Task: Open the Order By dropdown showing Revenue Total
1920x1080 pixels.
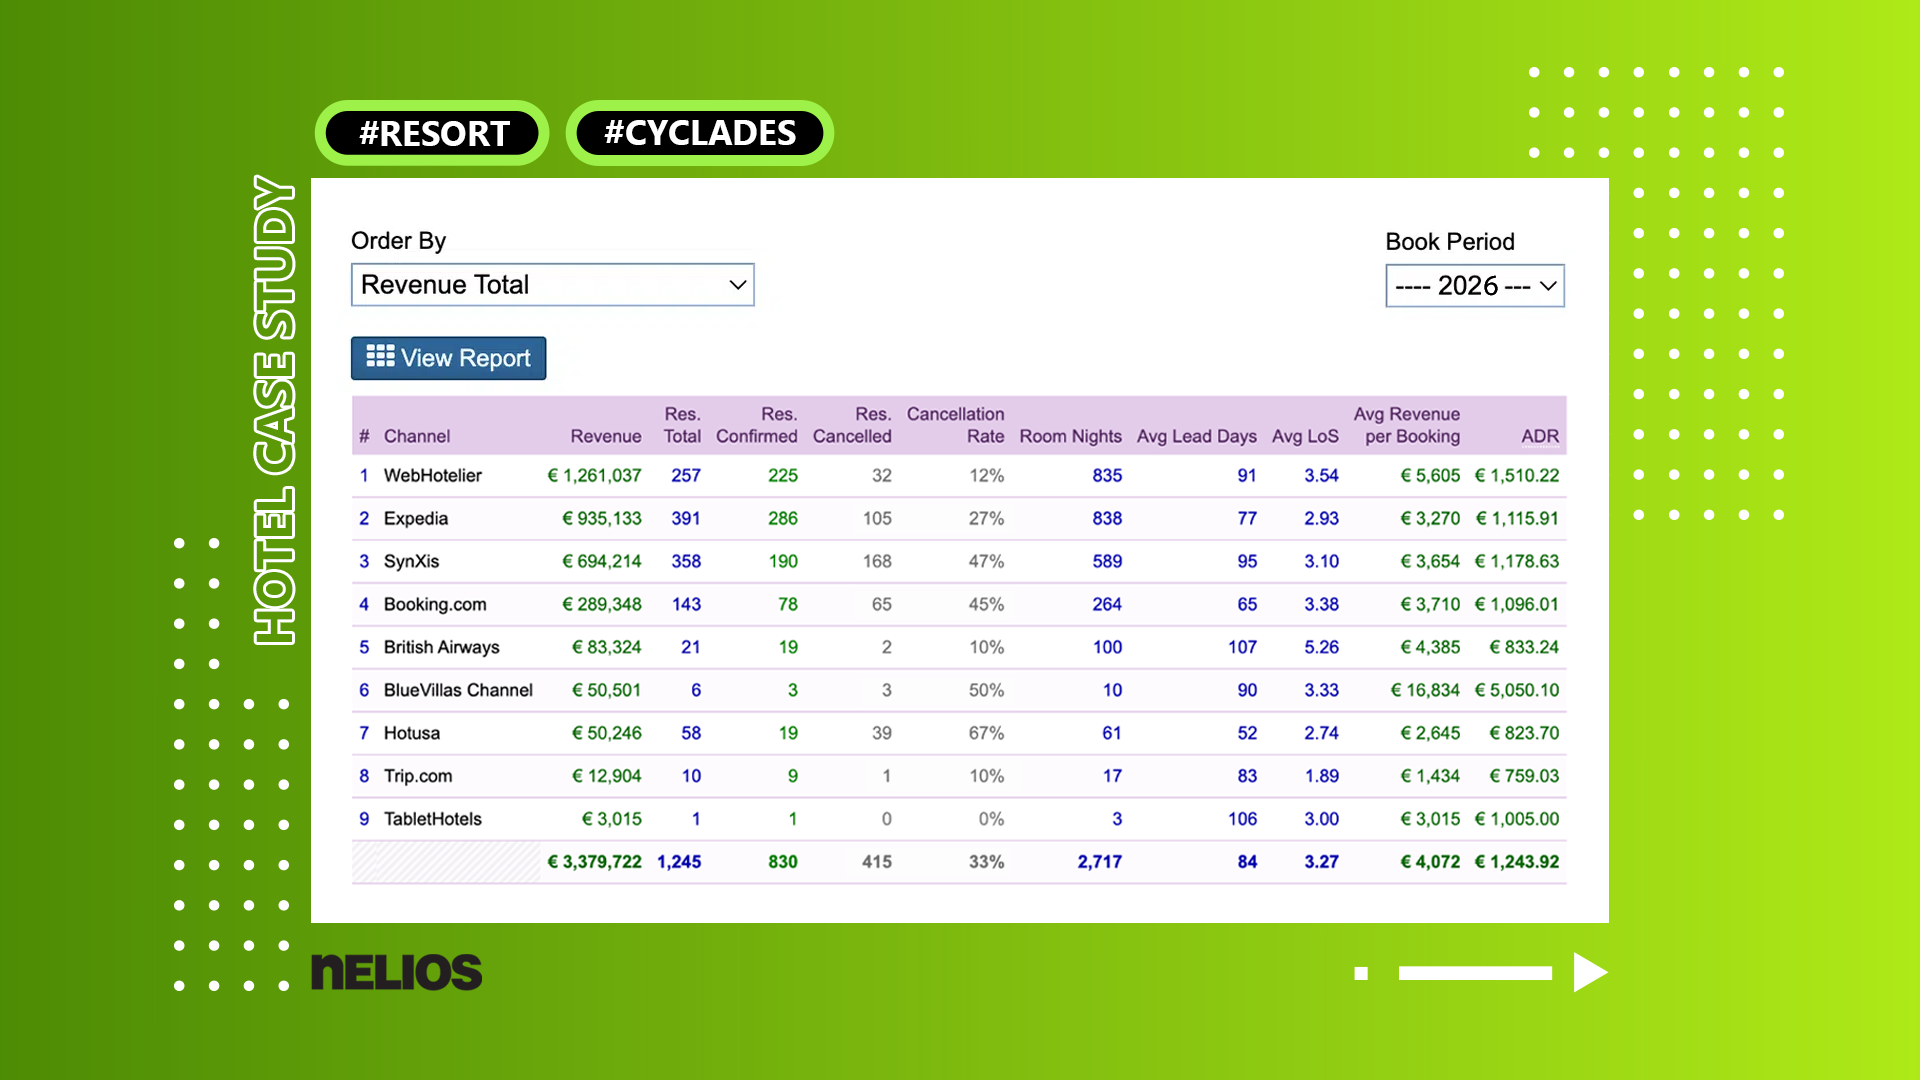Action: click(552, 285)
